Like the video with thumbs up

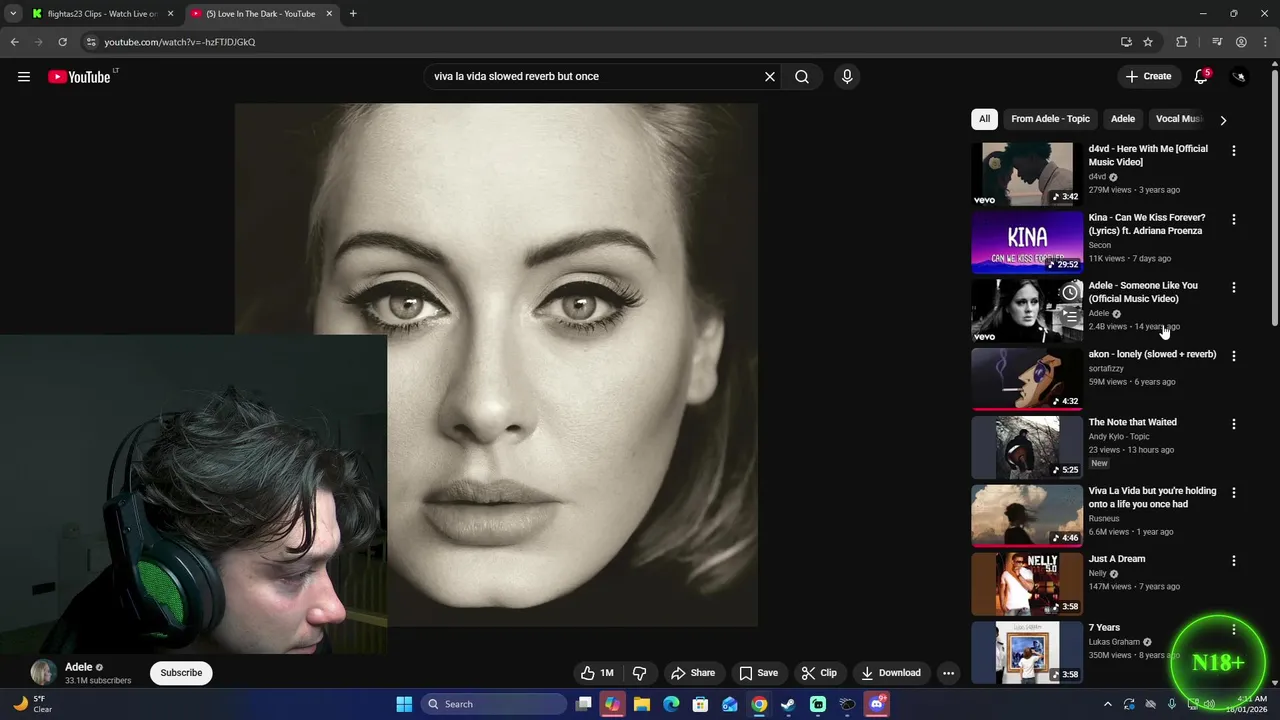tap(598, 673)
